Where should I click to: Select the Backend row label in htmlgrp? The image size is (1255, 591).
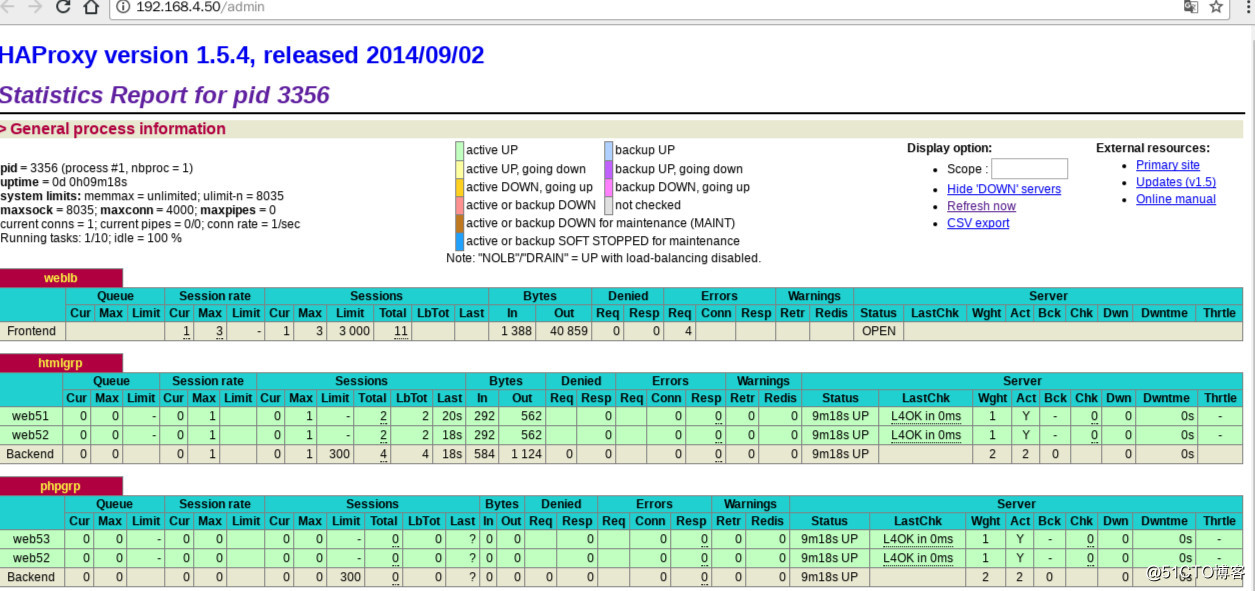pyautogui.click(x=30, y=454)
